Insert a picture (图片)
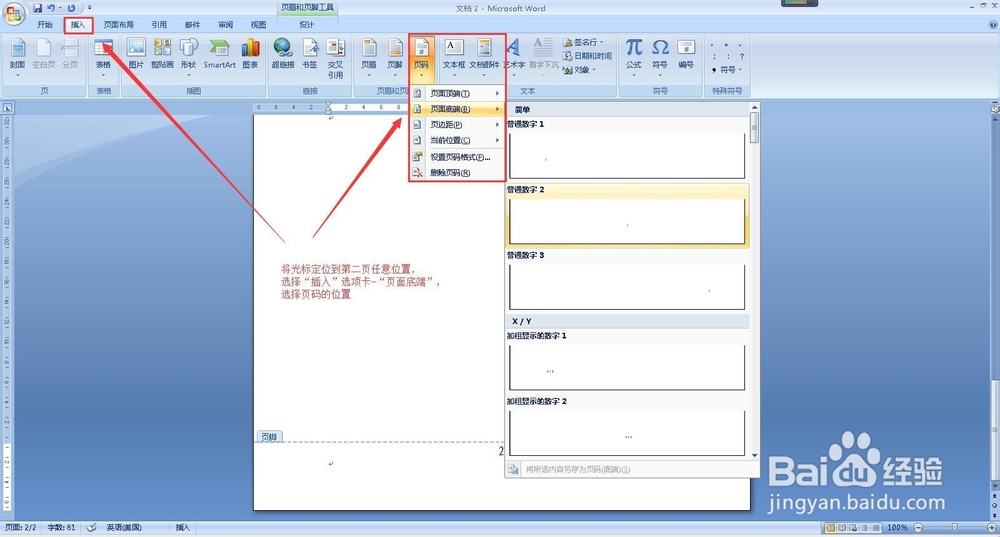Screen dimensions: 1000x537 136,54
